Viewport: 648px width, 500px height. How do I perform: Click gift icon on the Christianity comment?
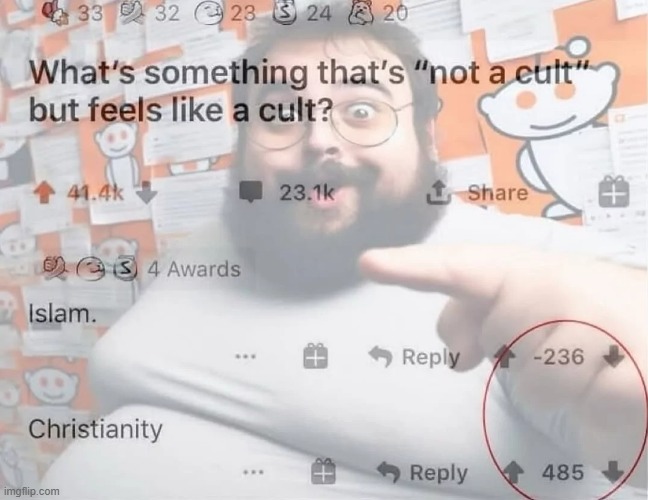323,471
